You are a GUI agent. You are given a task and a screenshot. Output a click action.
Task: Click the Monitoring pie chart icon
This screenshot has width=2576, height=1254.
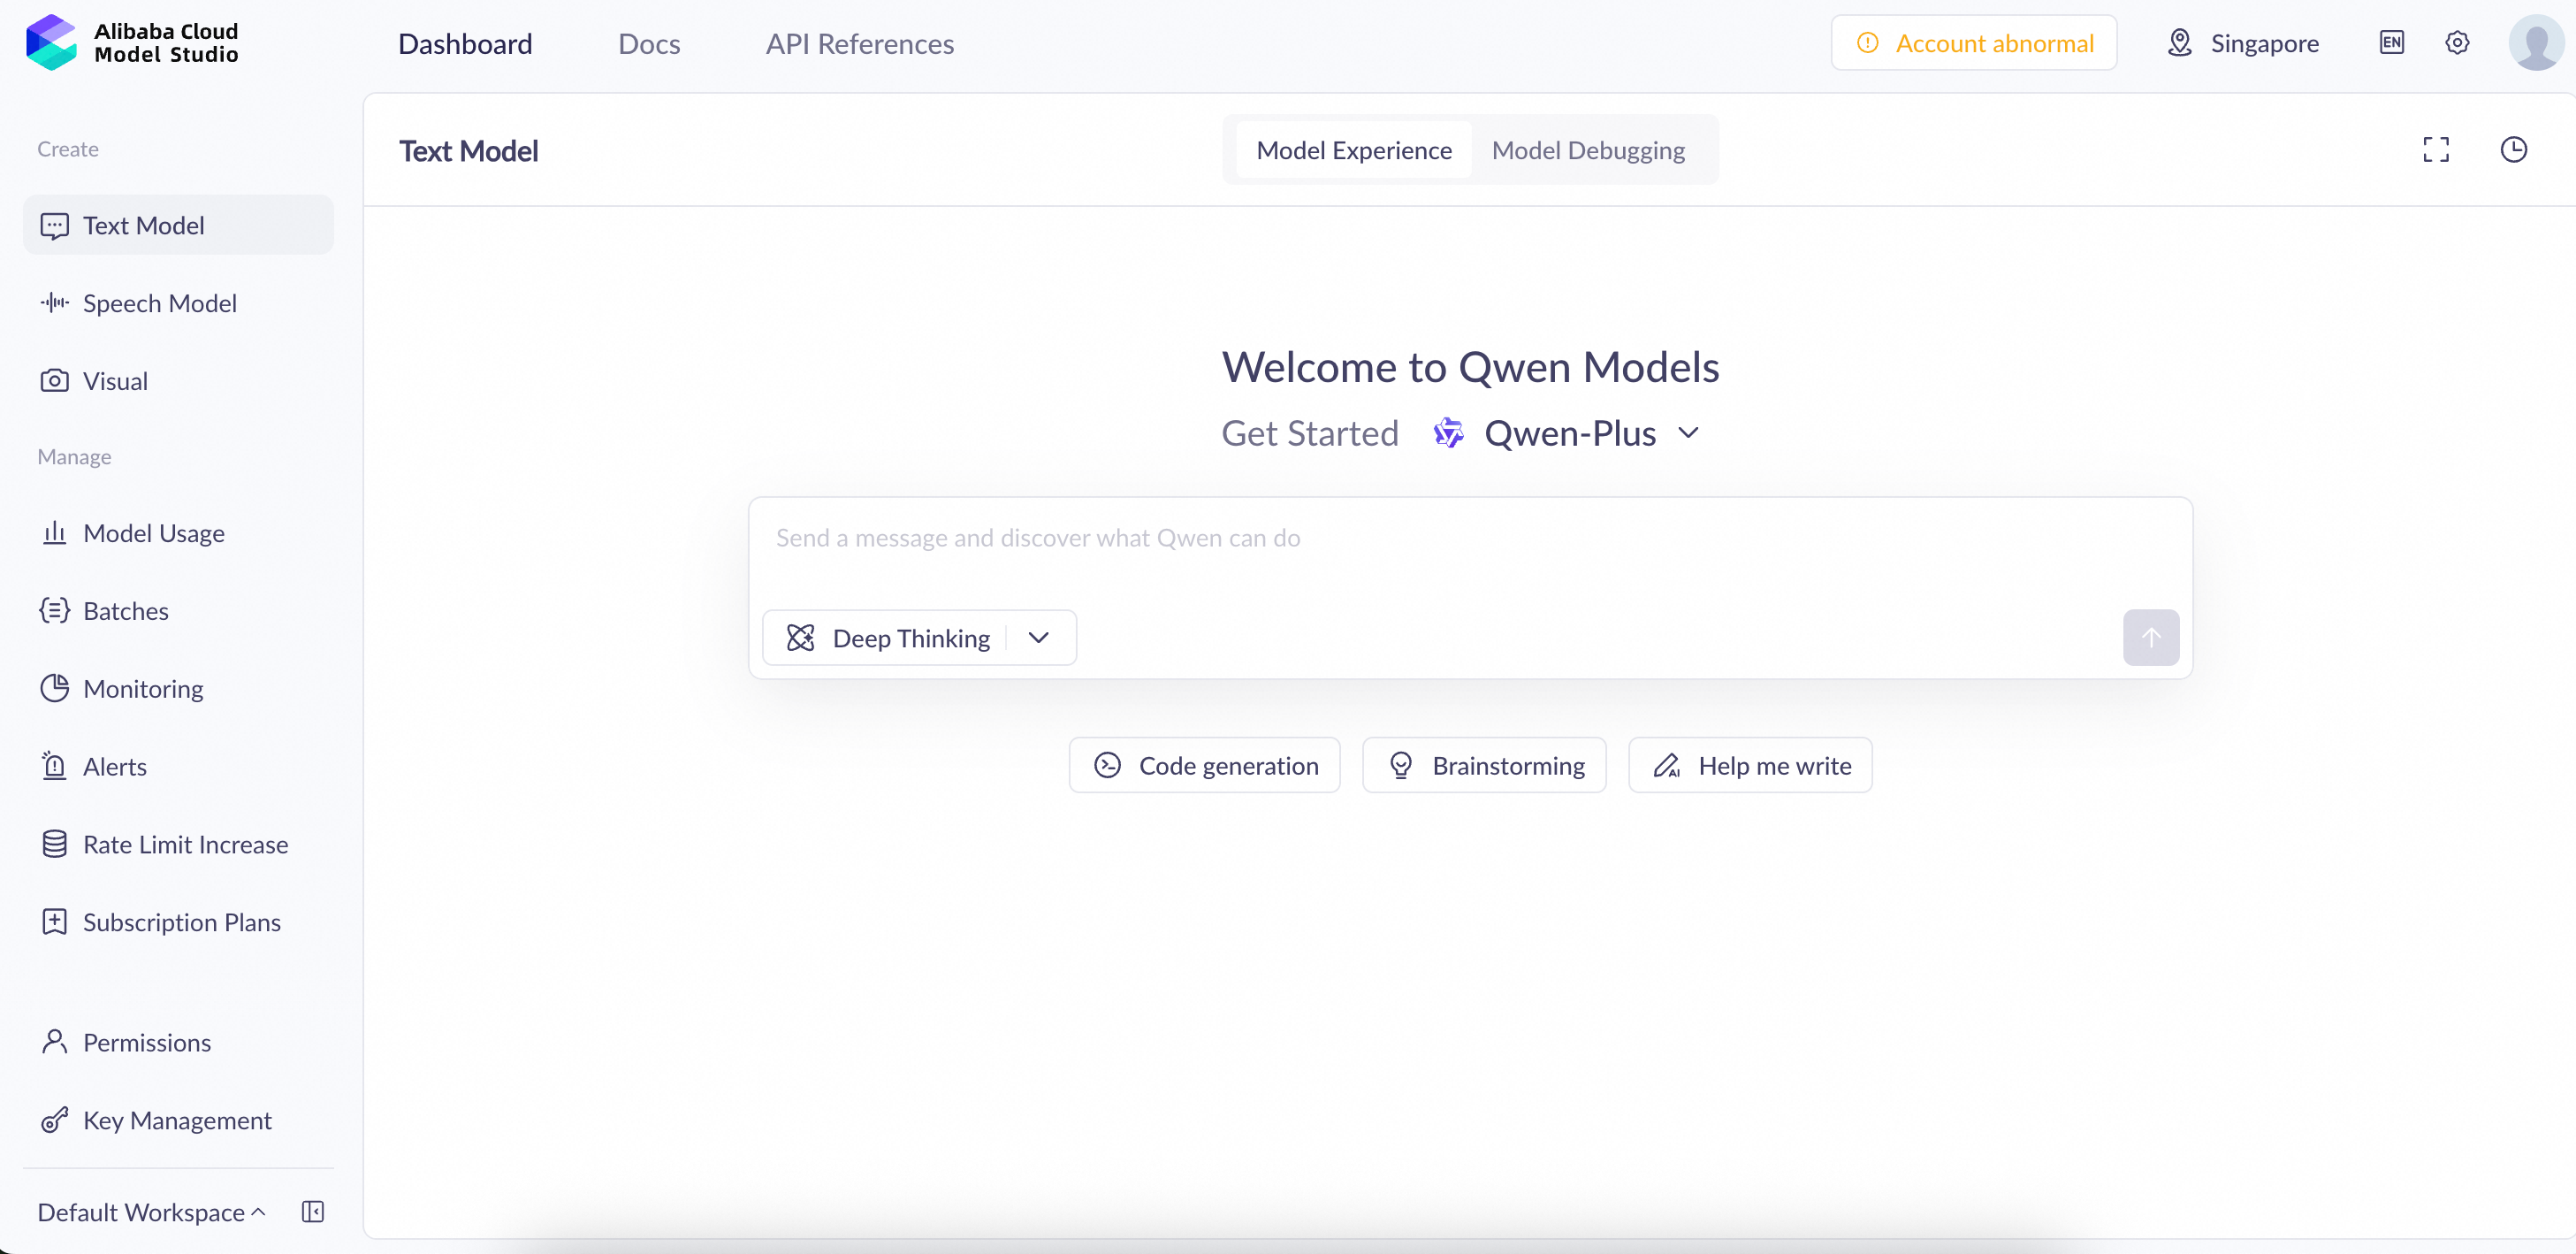tap(55, 688)
